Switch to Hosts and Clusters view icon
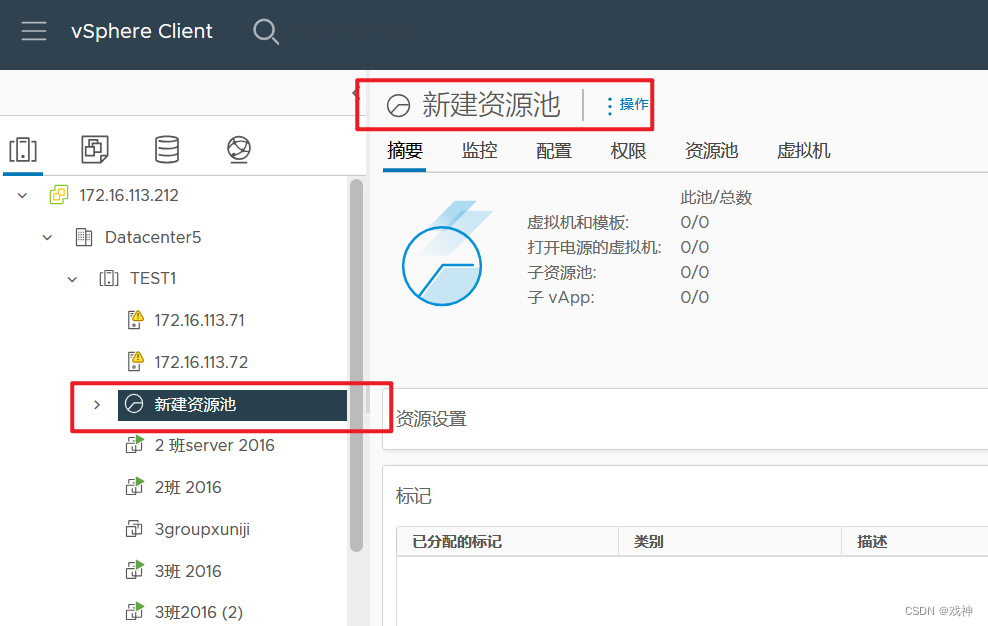This screenshot has width=988, height=626. [x=23, y=150]
